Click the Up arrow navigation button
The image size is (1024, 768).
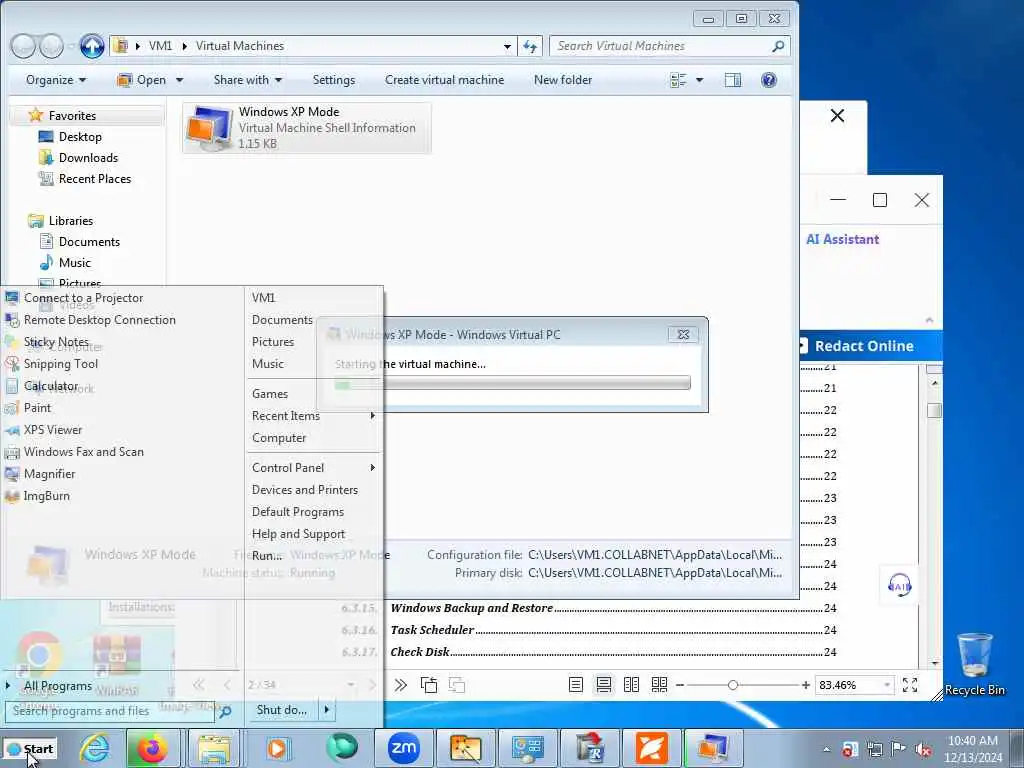tap(92, 46)
